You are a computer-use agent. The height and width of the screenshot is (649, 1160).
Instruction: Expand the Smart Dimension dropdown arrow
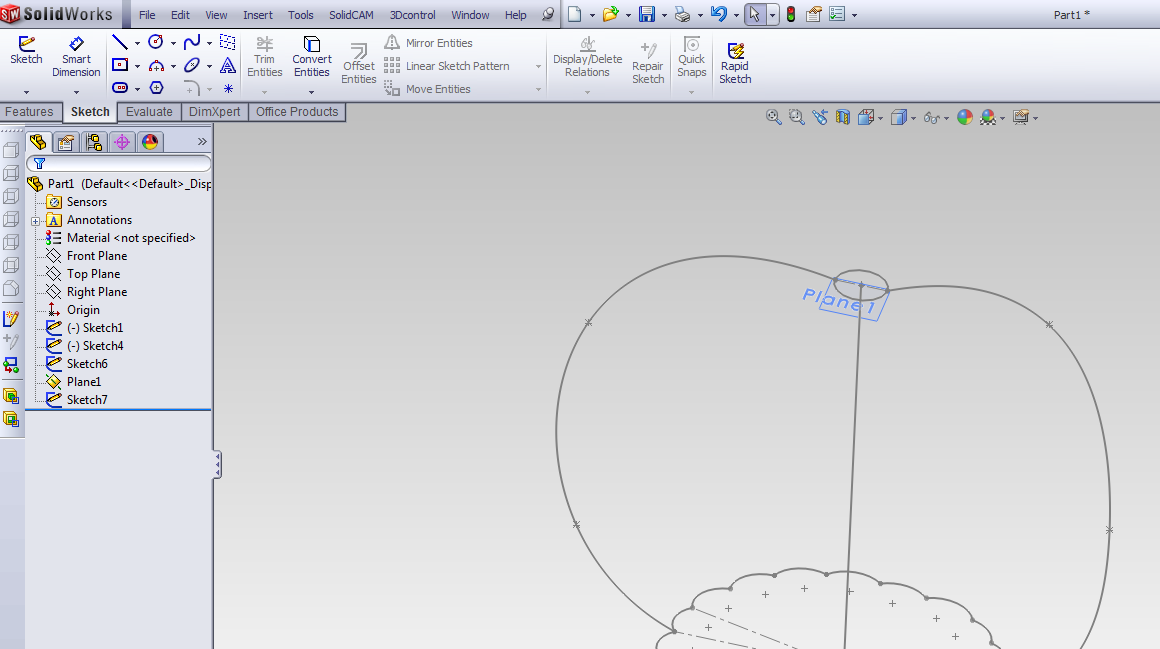pos(76,93)
